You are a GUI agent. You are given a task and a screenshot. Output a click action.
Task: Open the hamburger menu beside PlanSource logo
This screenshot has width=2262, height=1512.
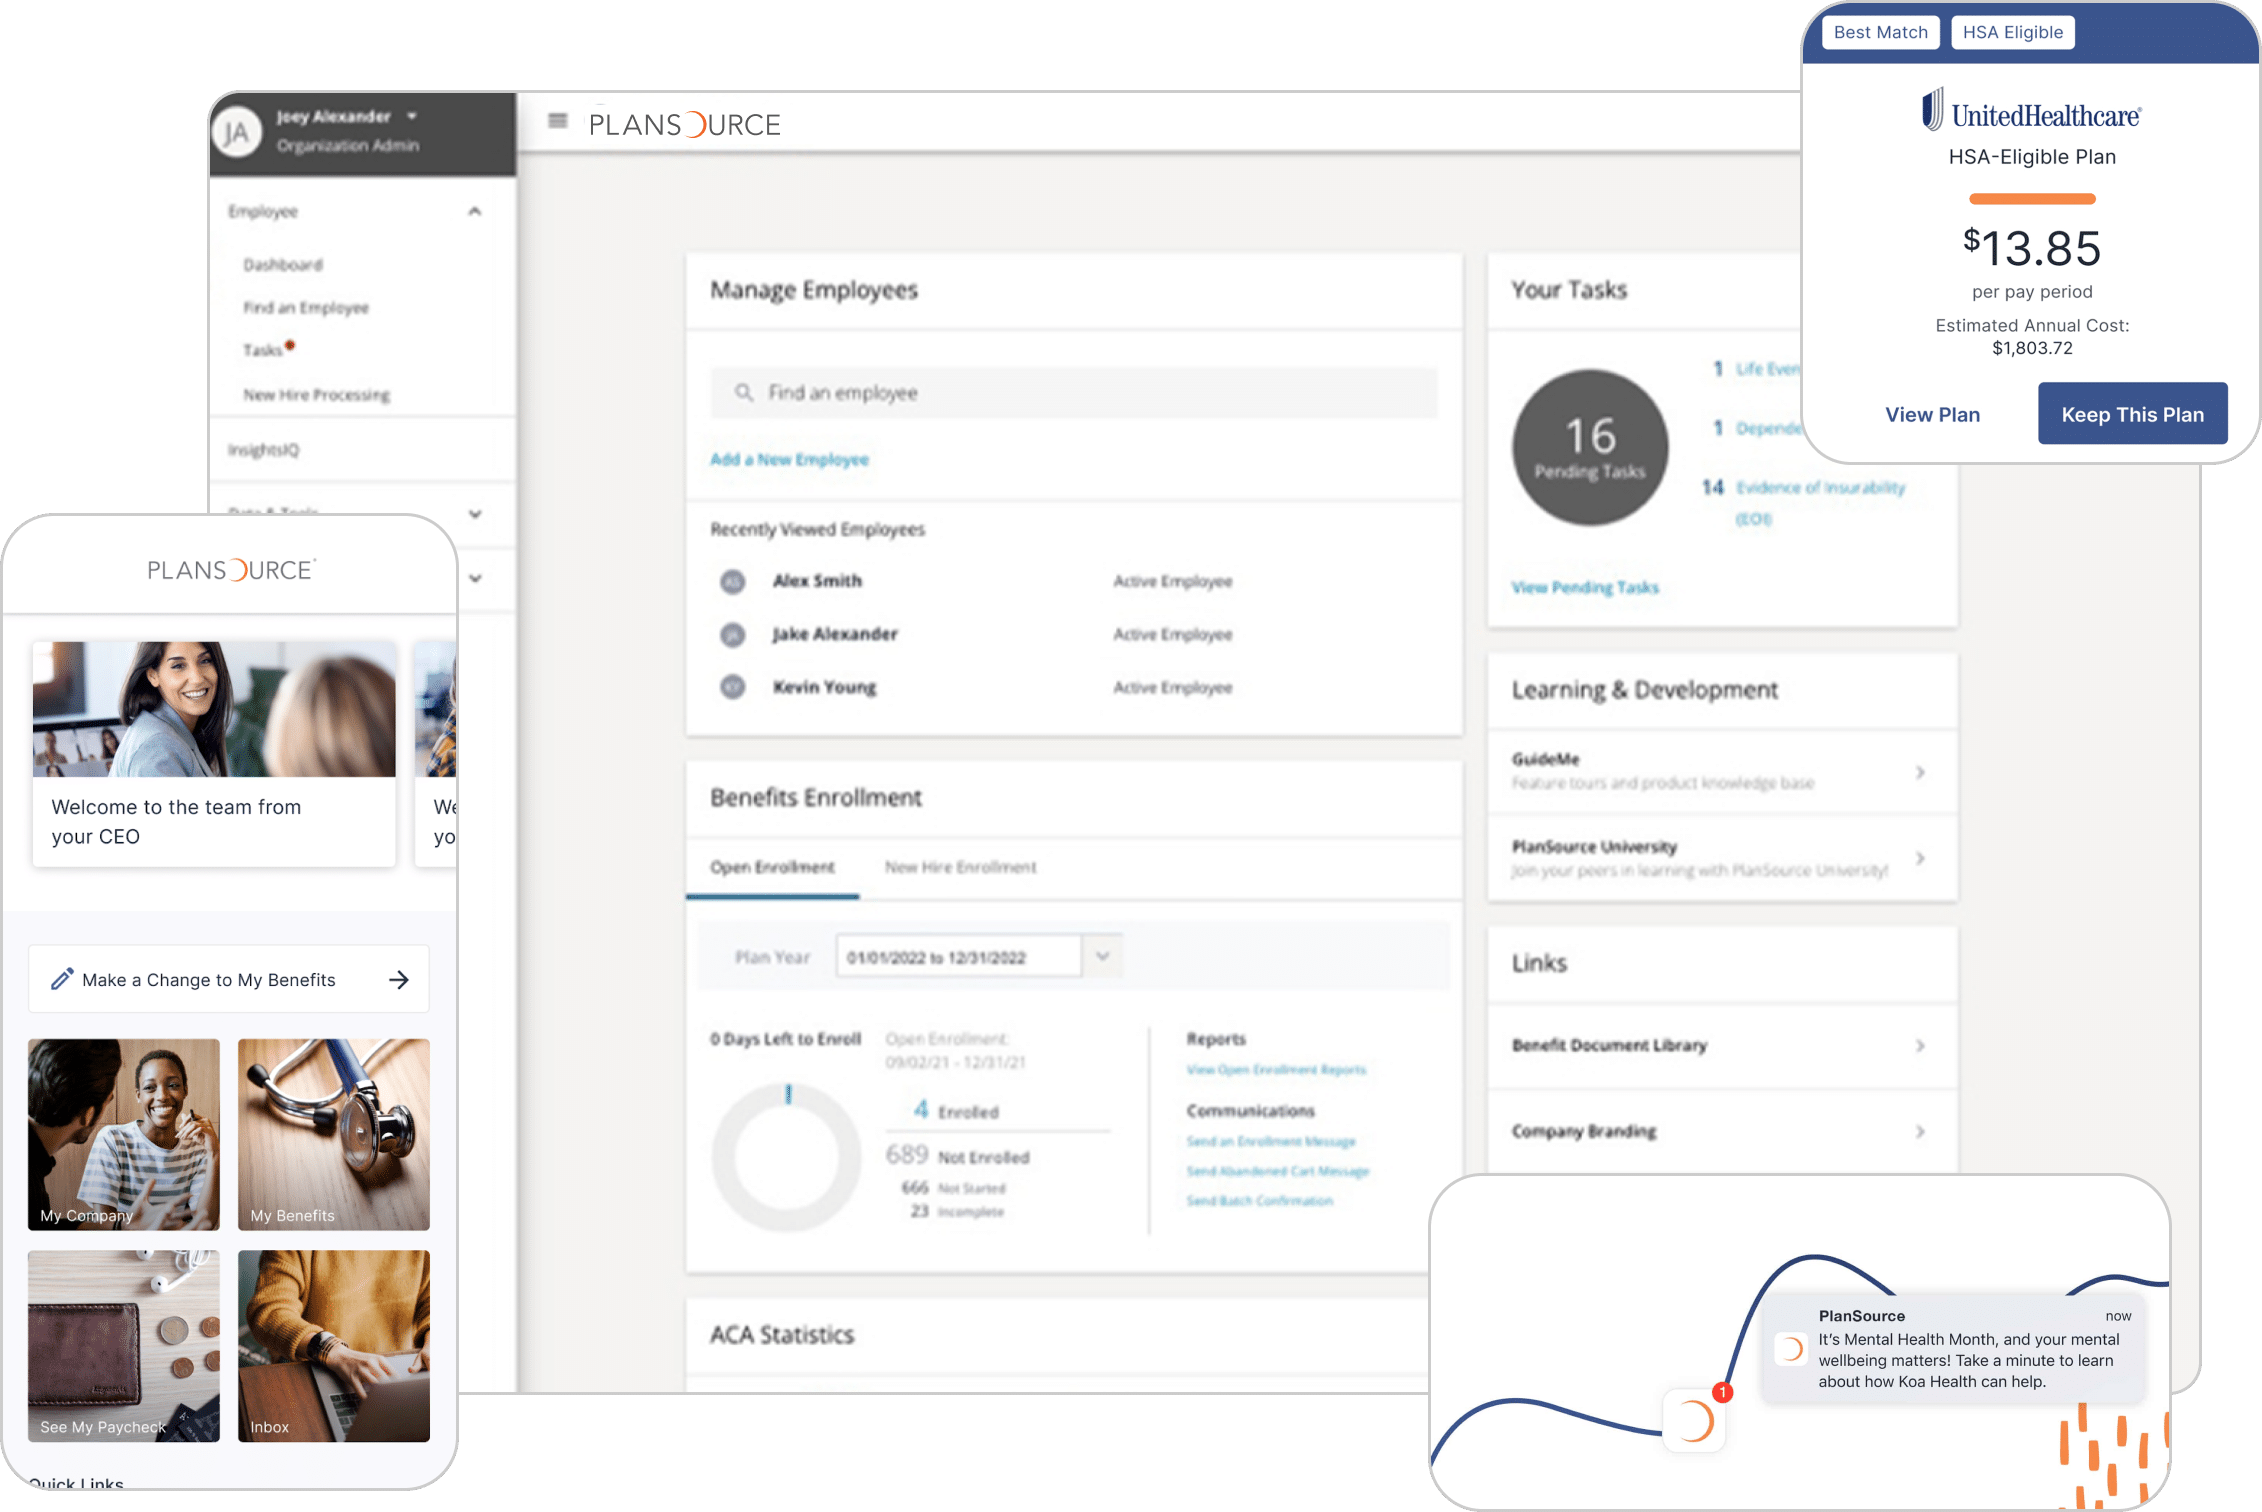[558, 122]
